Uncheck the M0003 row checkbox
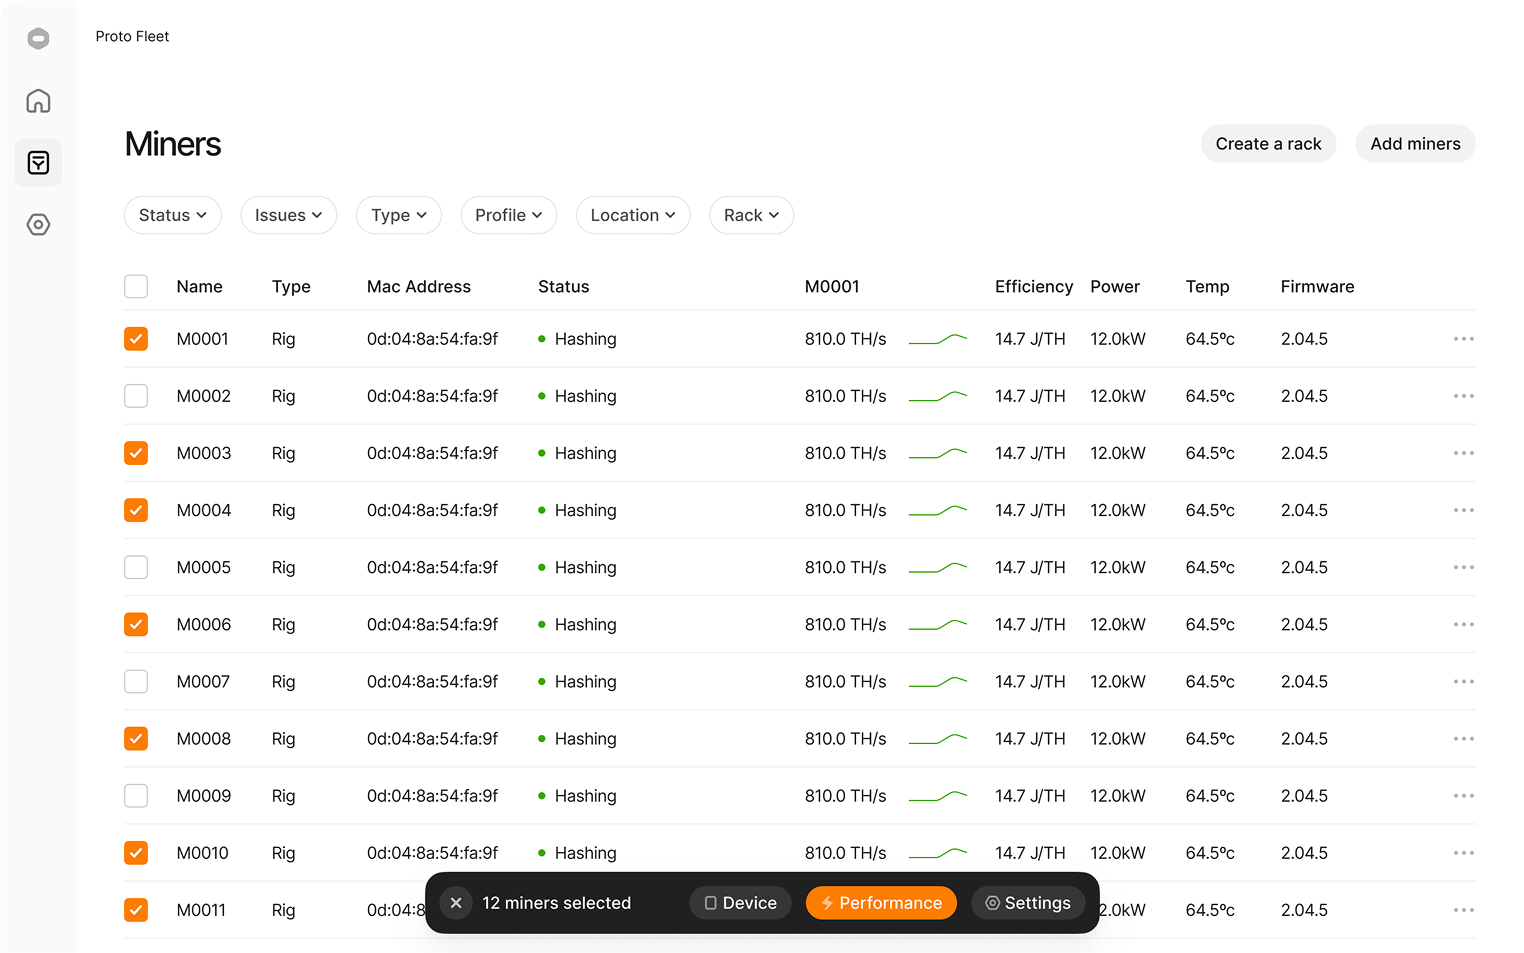 pos(136,453)
